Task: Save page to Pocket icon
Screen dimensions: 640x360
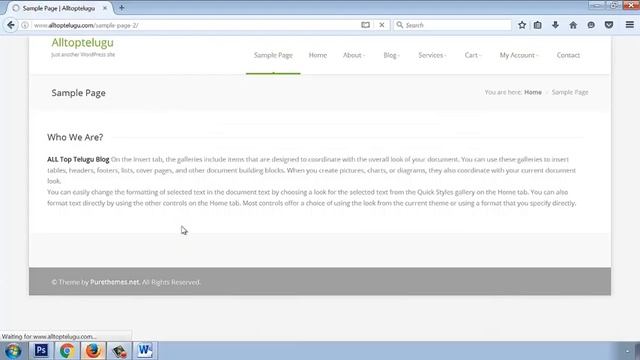Action: coord(609,25)
